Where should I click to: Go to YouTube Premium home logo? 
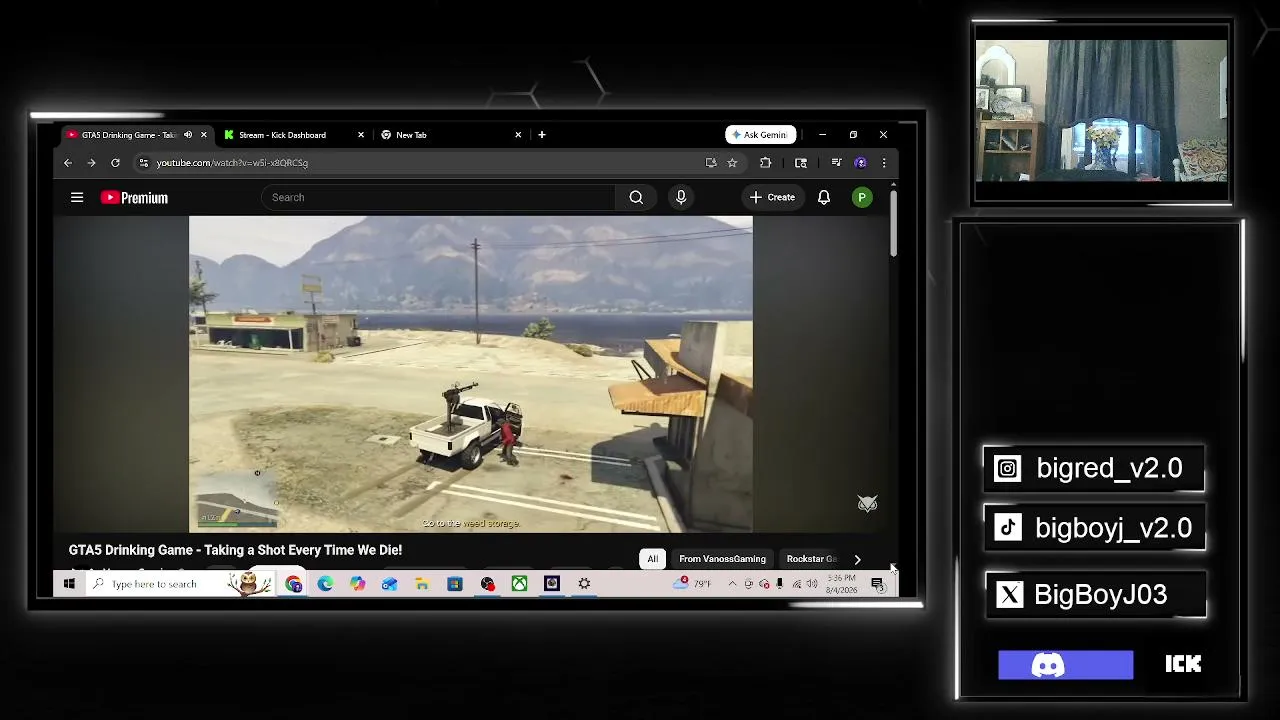coord(134,198)
